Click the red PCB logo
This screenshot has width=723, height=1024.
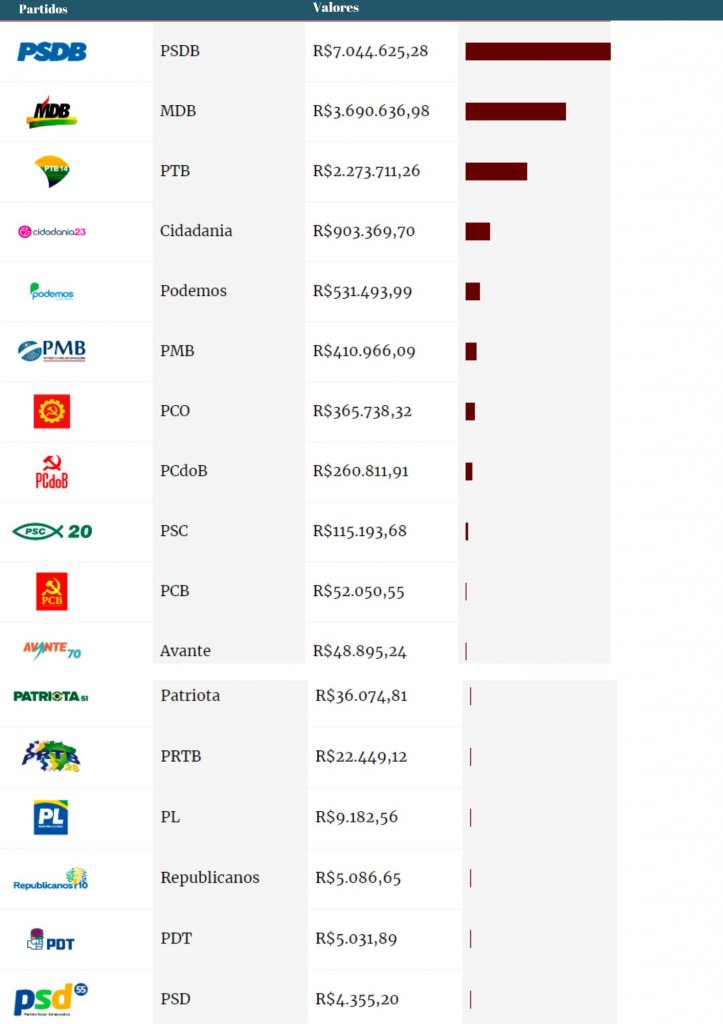pos(52,591)
